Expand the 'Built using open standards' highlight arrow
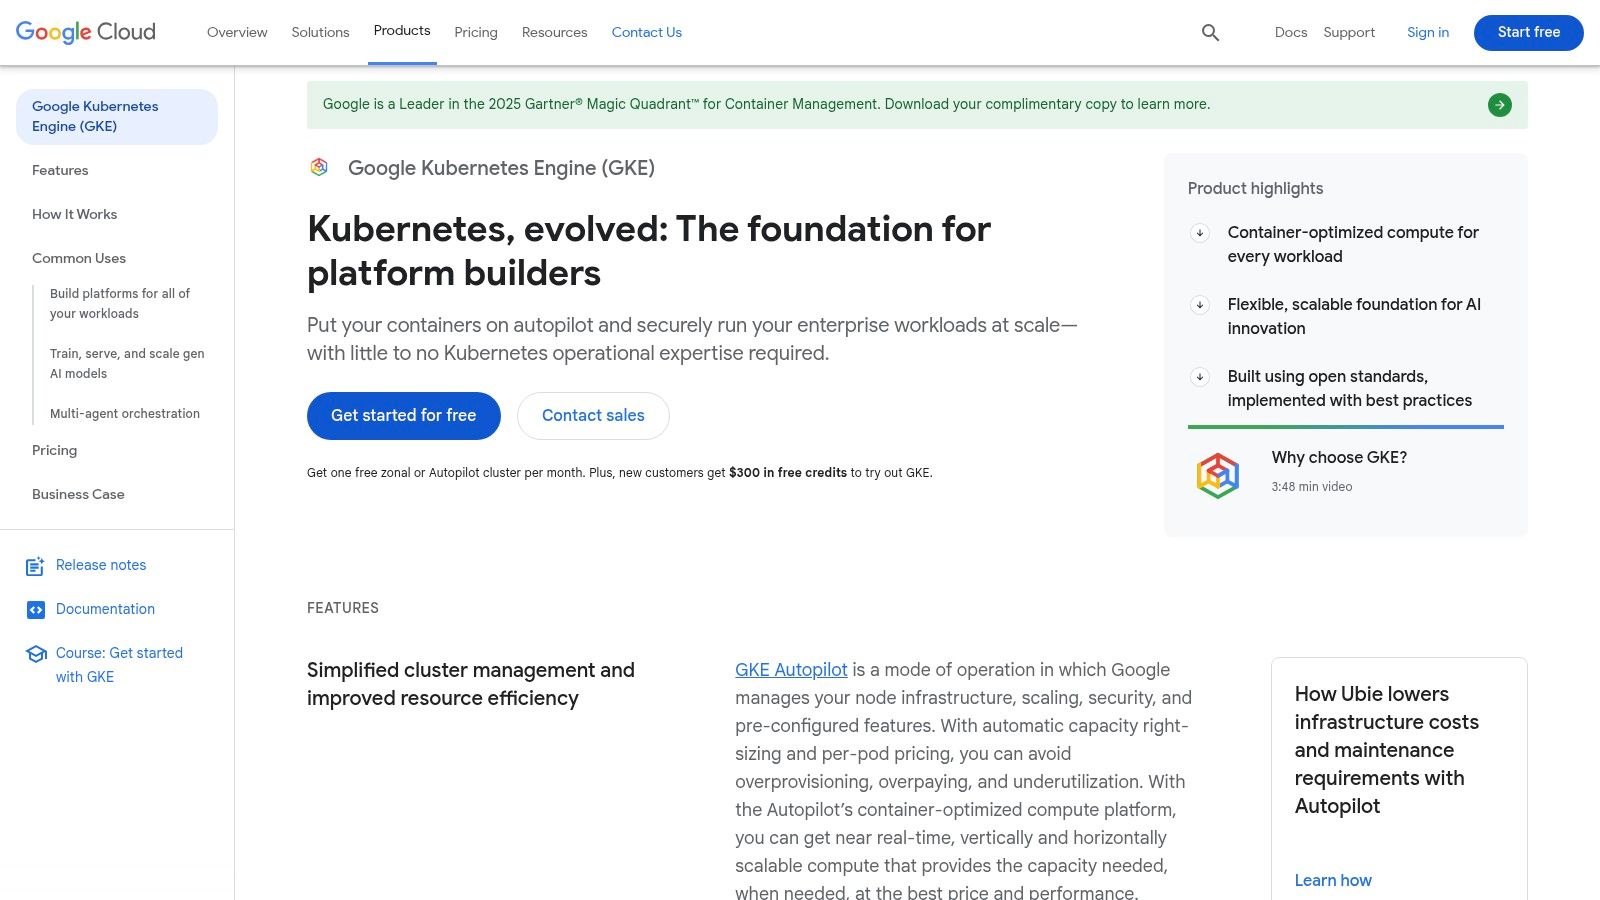1600x900 pixels. tap(1199, 377)
